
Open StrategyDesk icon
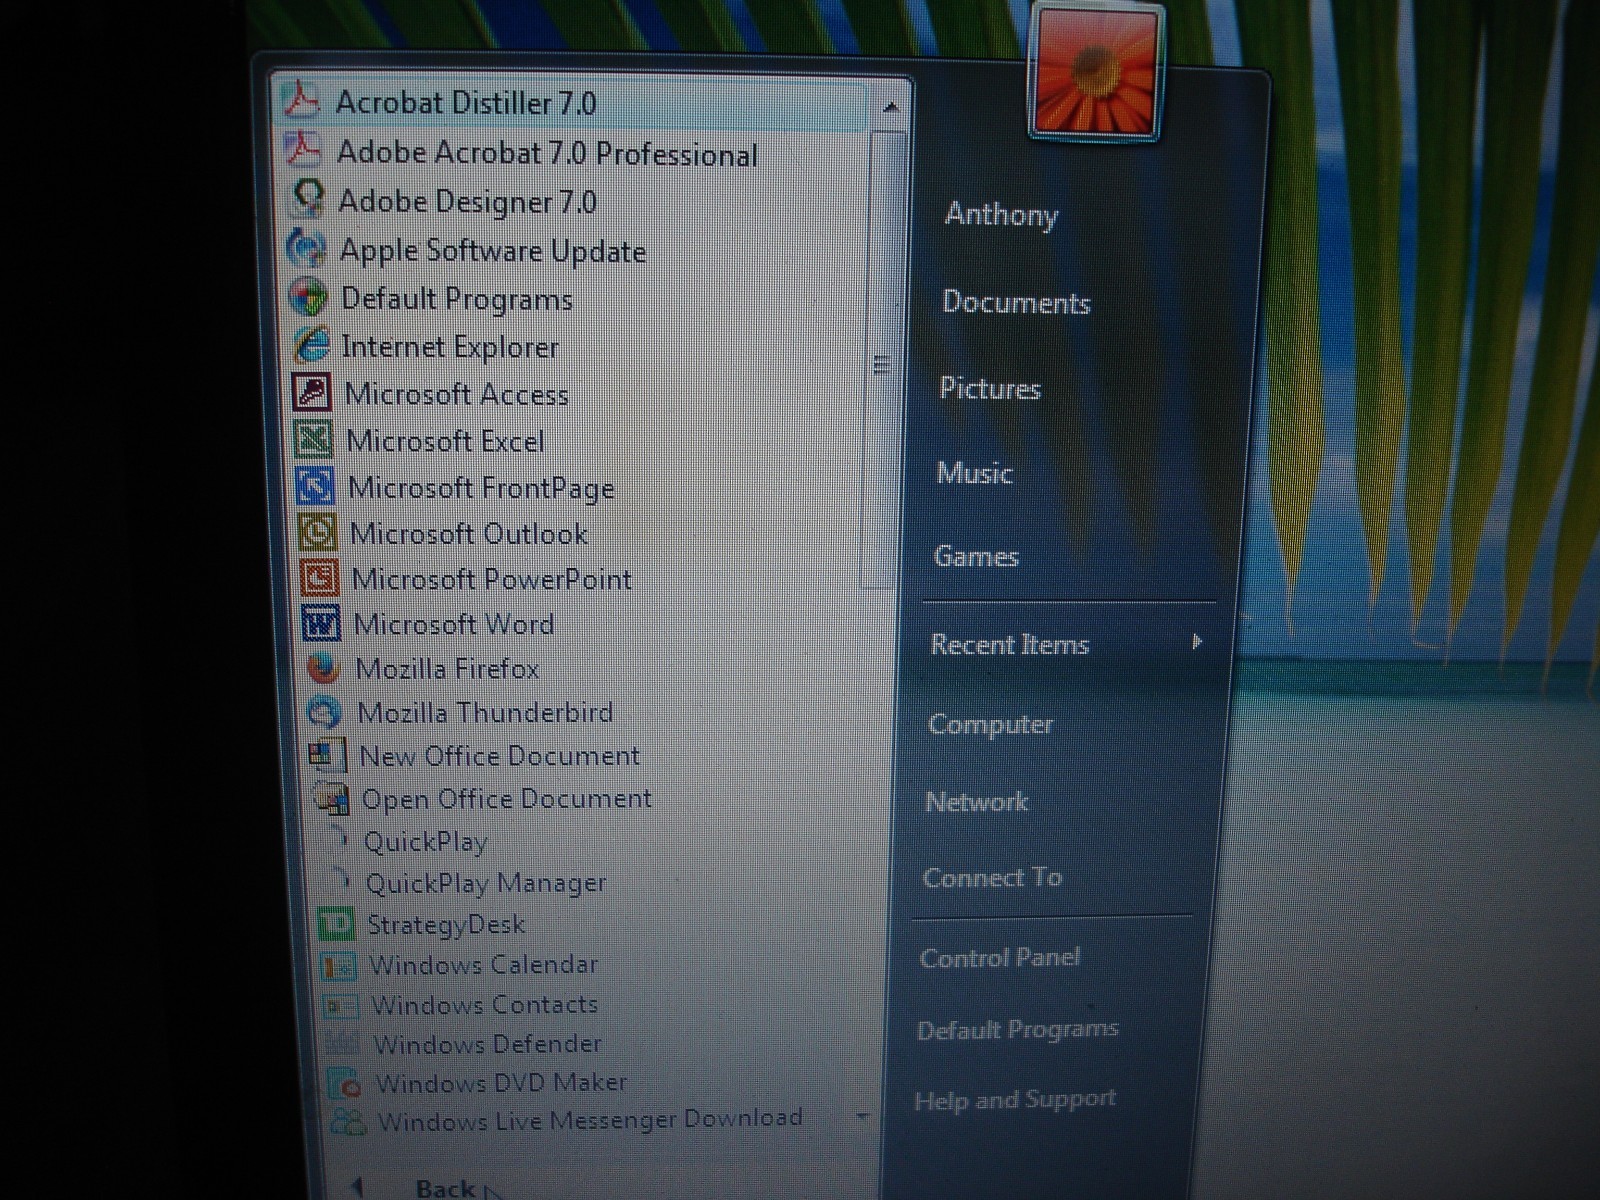336,923
